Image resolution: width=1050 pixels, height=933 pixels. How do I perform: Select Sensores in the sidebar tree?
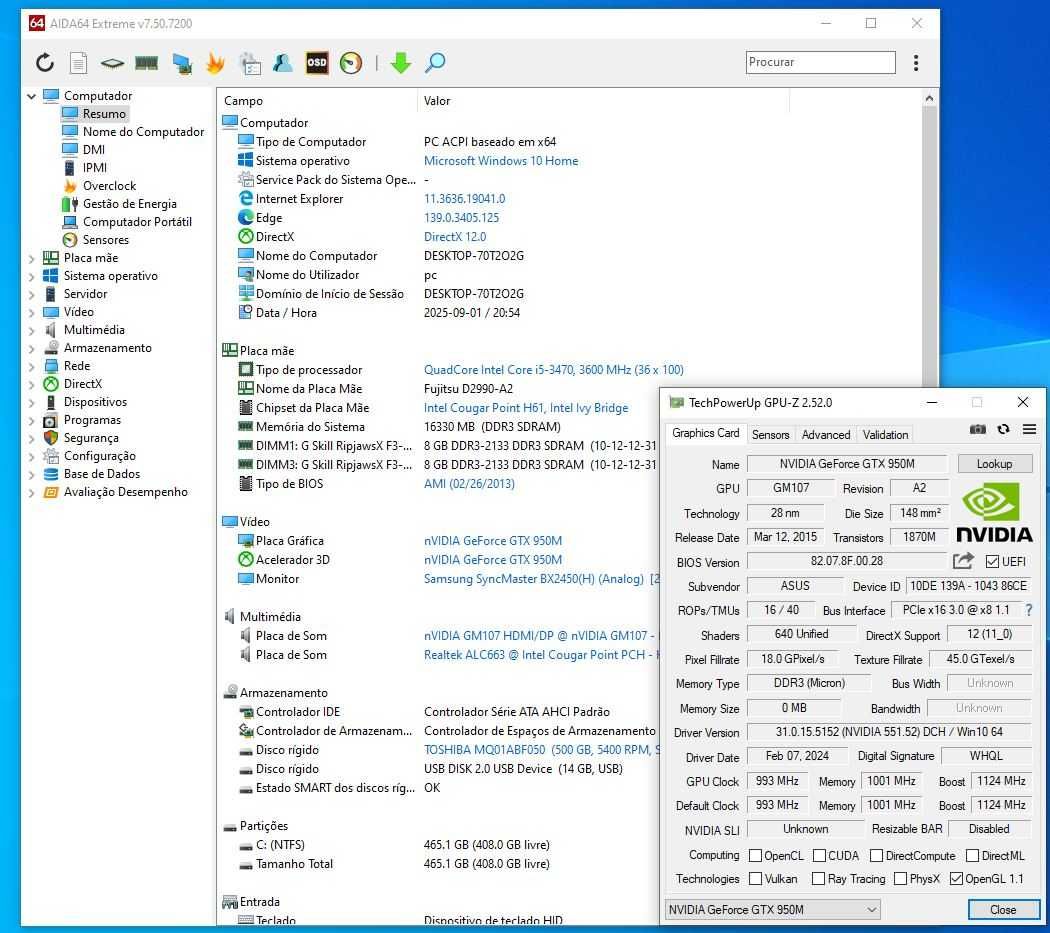(105, 240)
